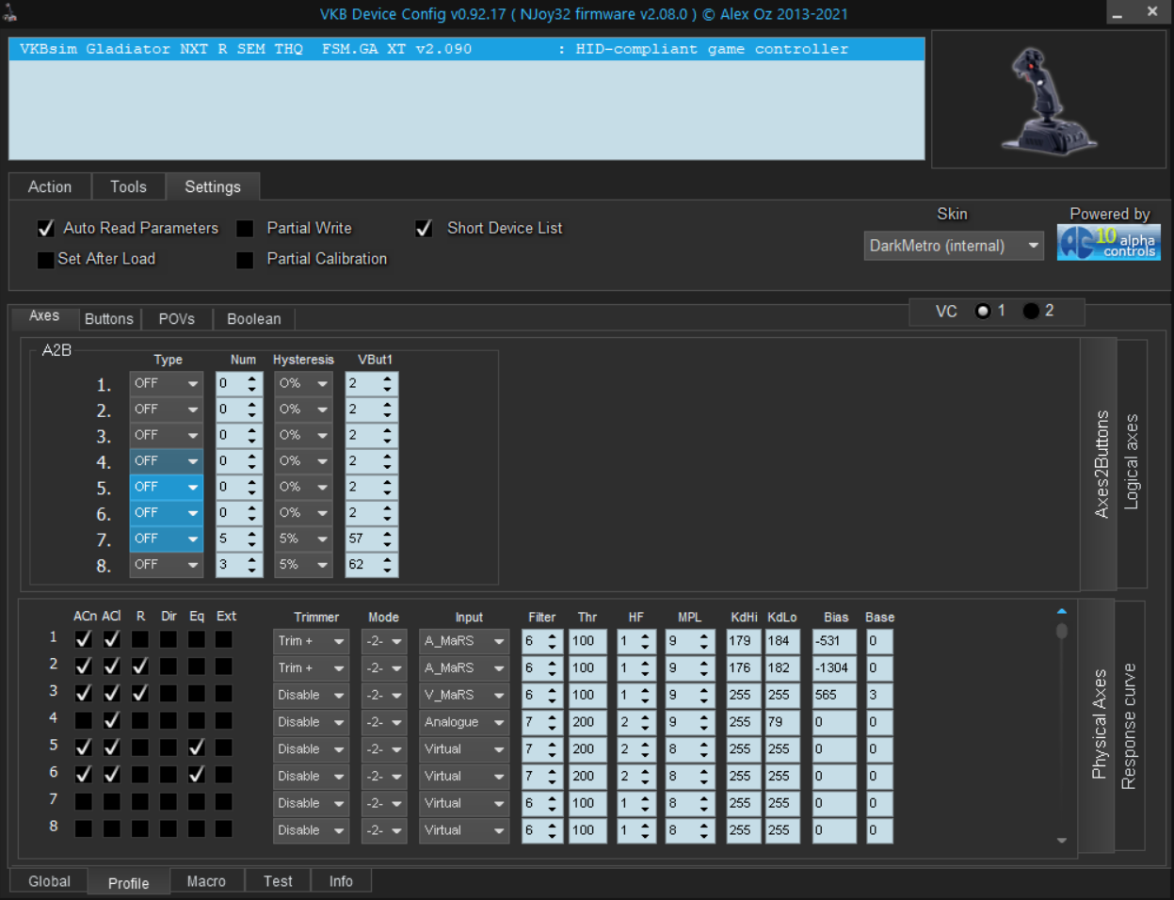
Task: Select VC radio option 2
Action: [1031, 311]
